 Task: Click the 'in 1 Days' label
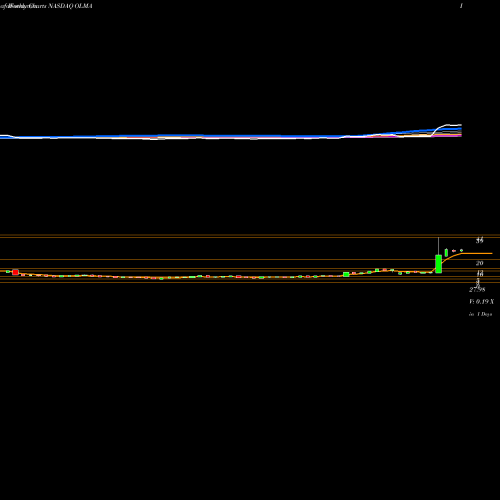480,314
